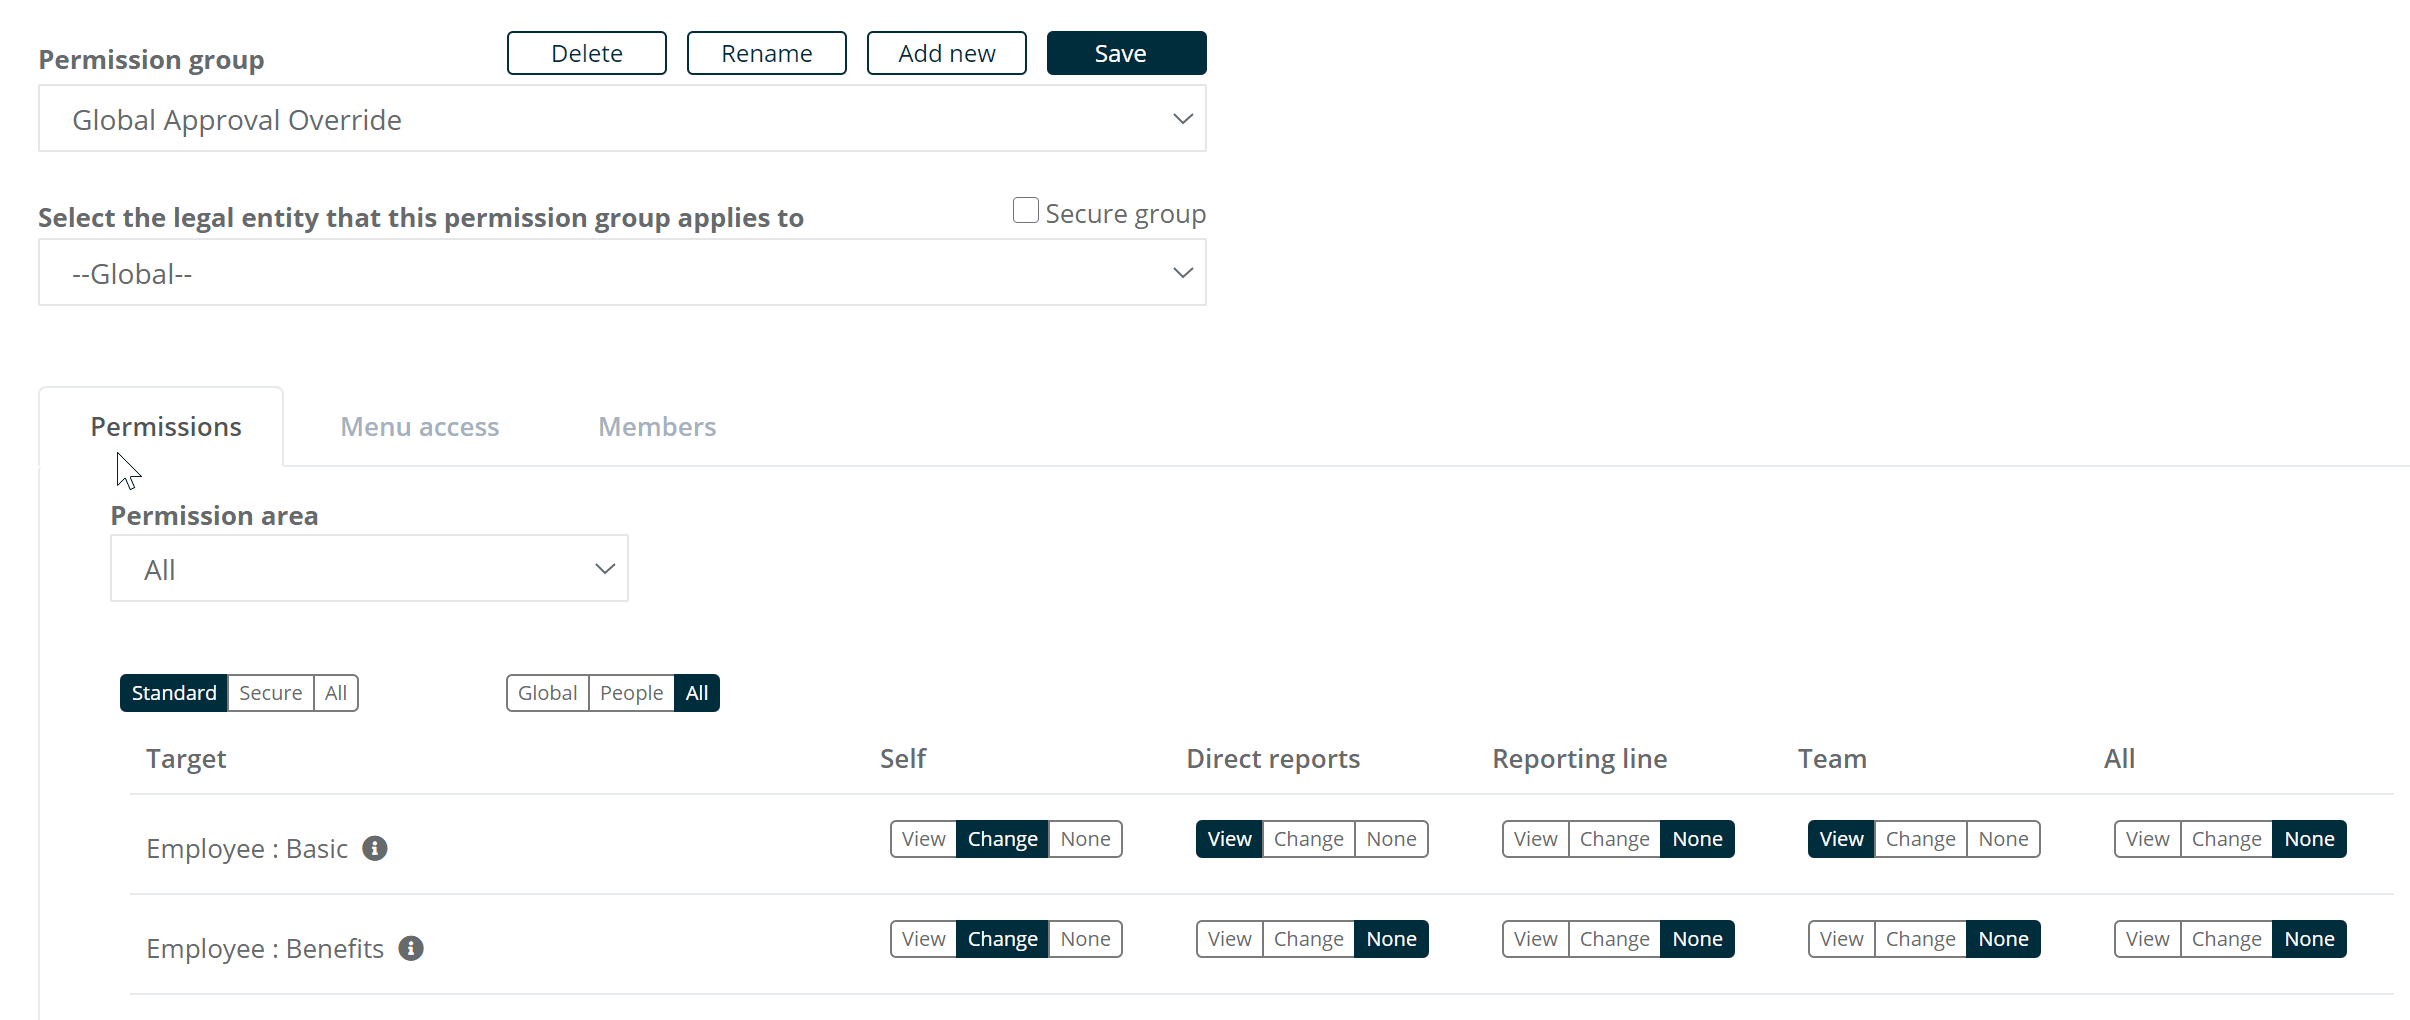The width and height of the screenshot is (2410, 1020).
Task: Open the Permission group dropdown
Action: tap(622, 119)
